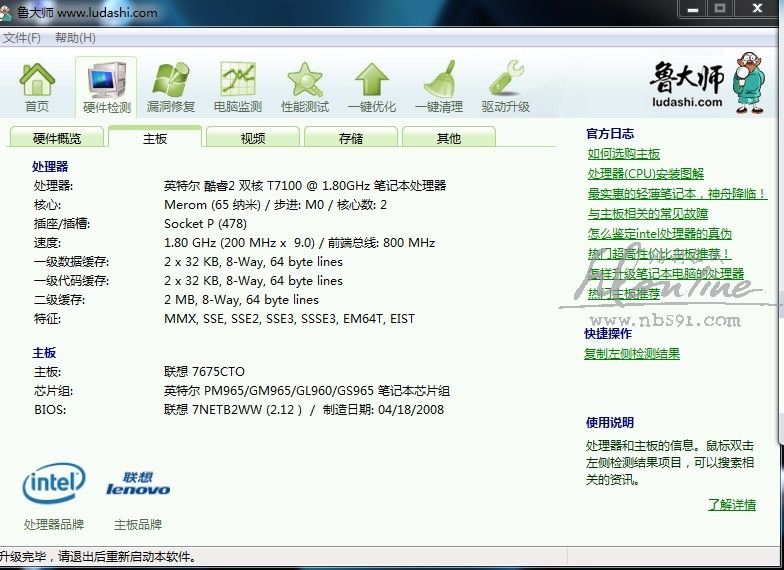The width and height of the screenshot is (784, 570).
Task: Open the 热门主板推荐 link
Action: (624, 294)
